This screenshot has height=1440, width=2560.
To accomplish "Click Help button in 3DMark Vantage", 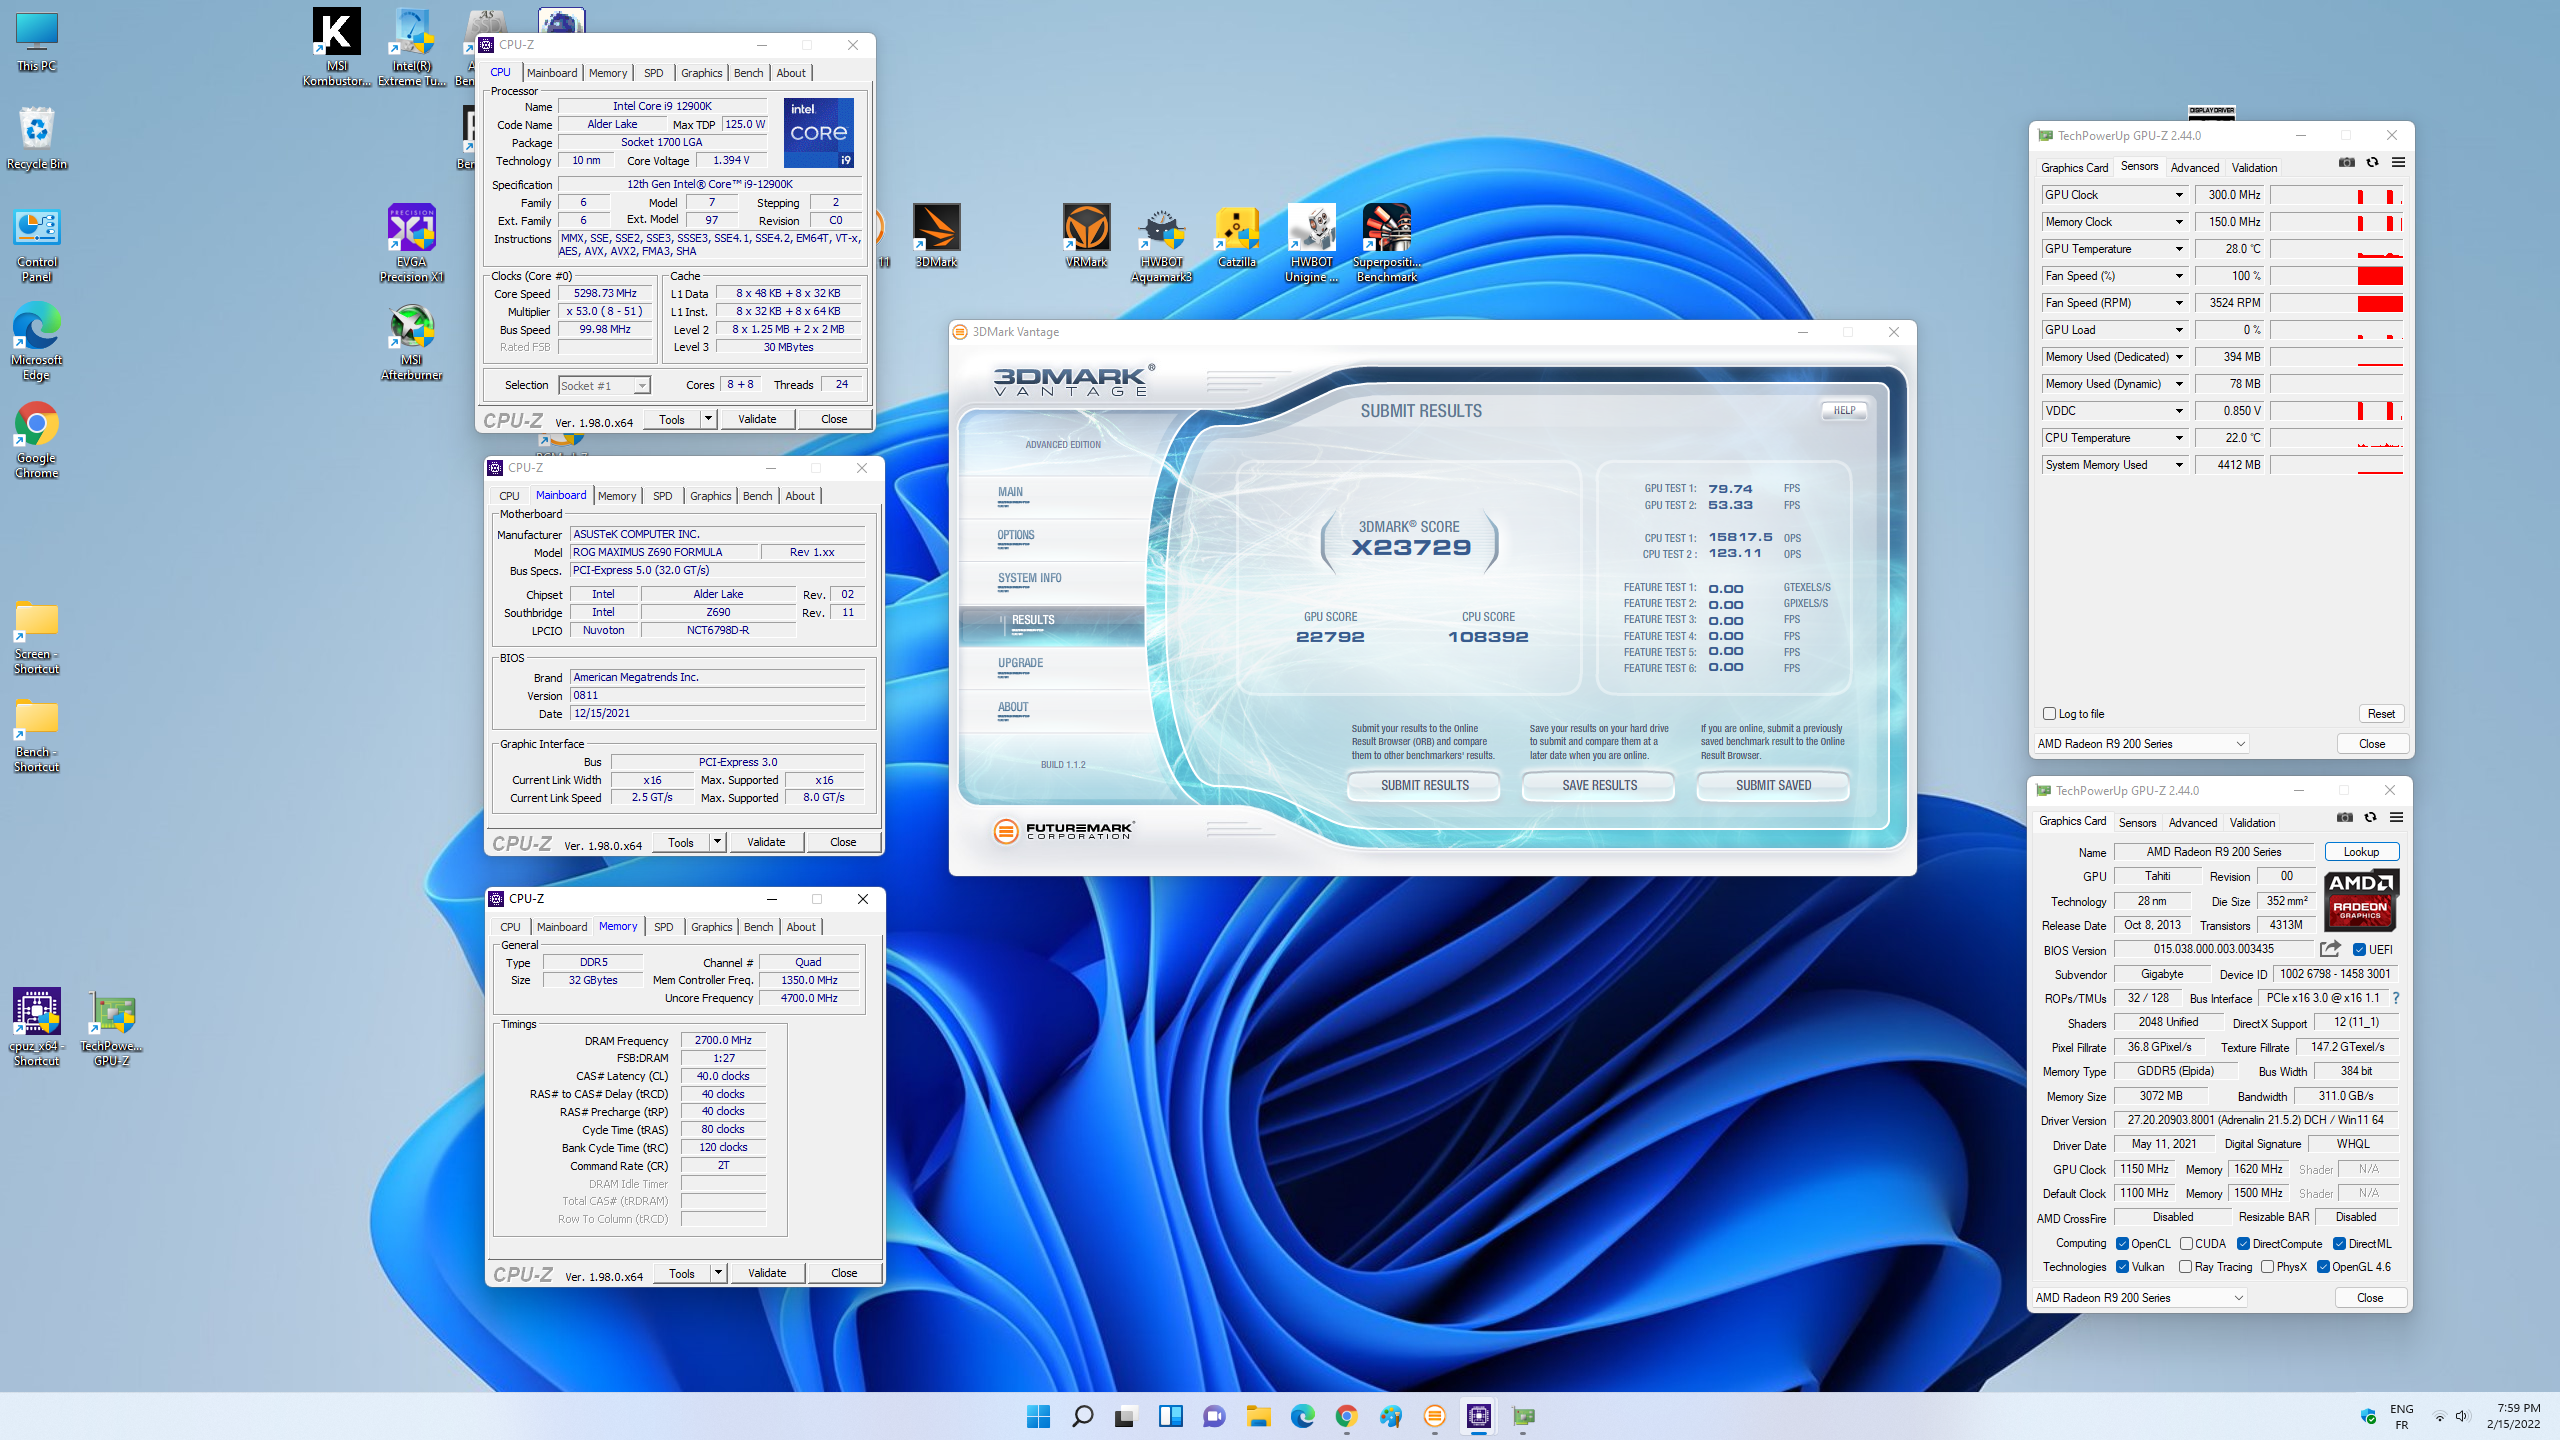I will [x=1844, y=410].
